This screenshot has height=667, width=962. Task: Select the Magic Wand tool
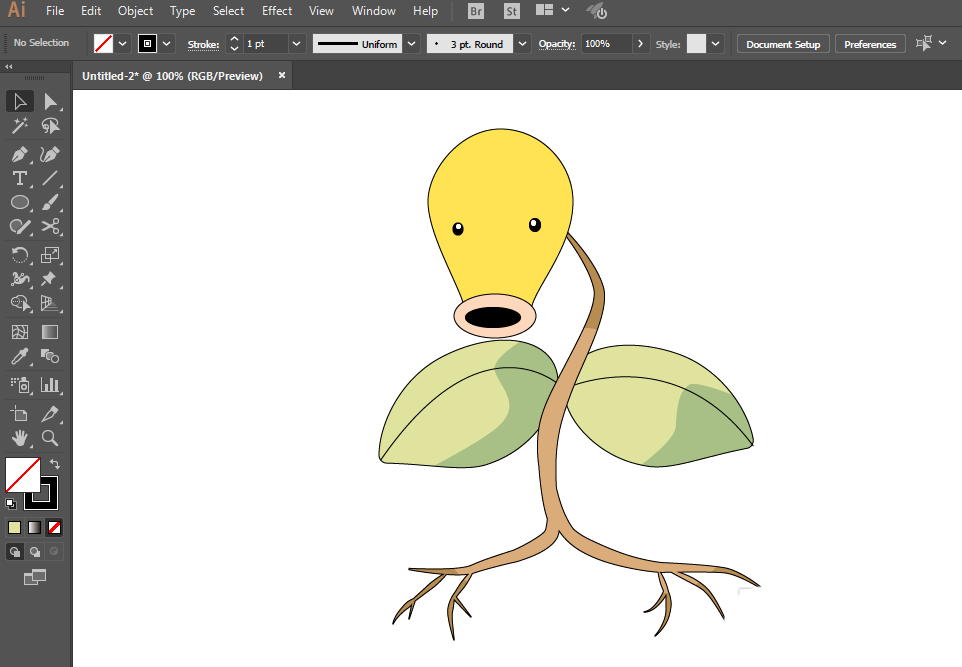point(19,126)
